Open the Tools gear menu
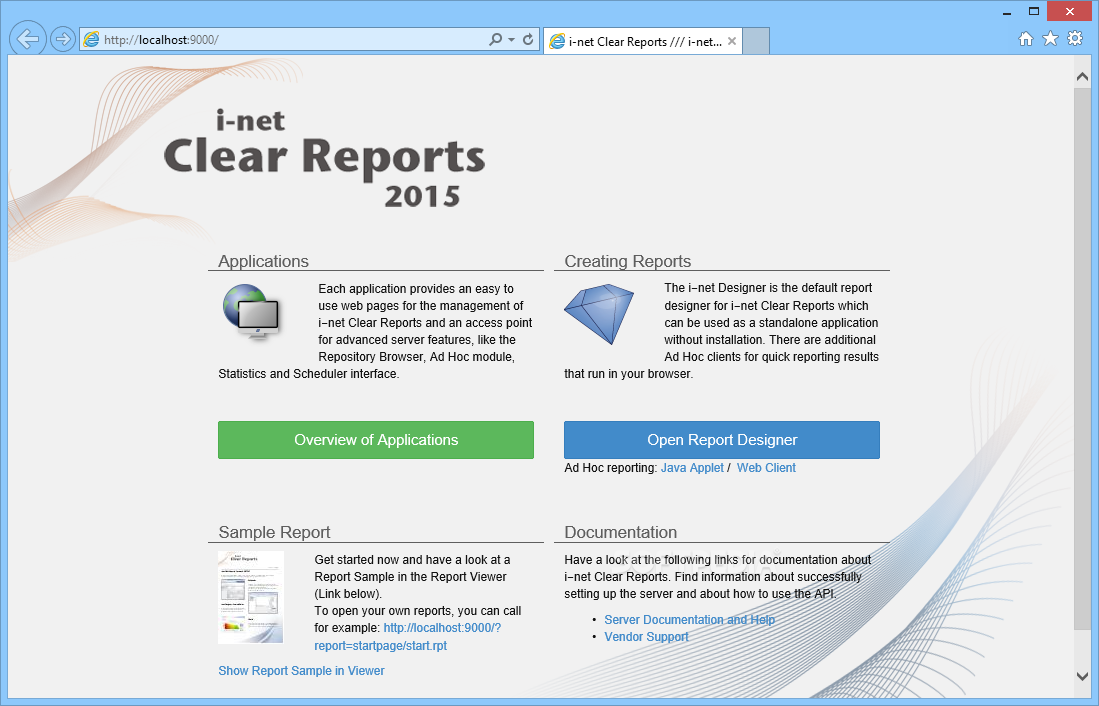Image resolution: width=1099 pixels, height=706 pixels. click(x=1075, y=39)
